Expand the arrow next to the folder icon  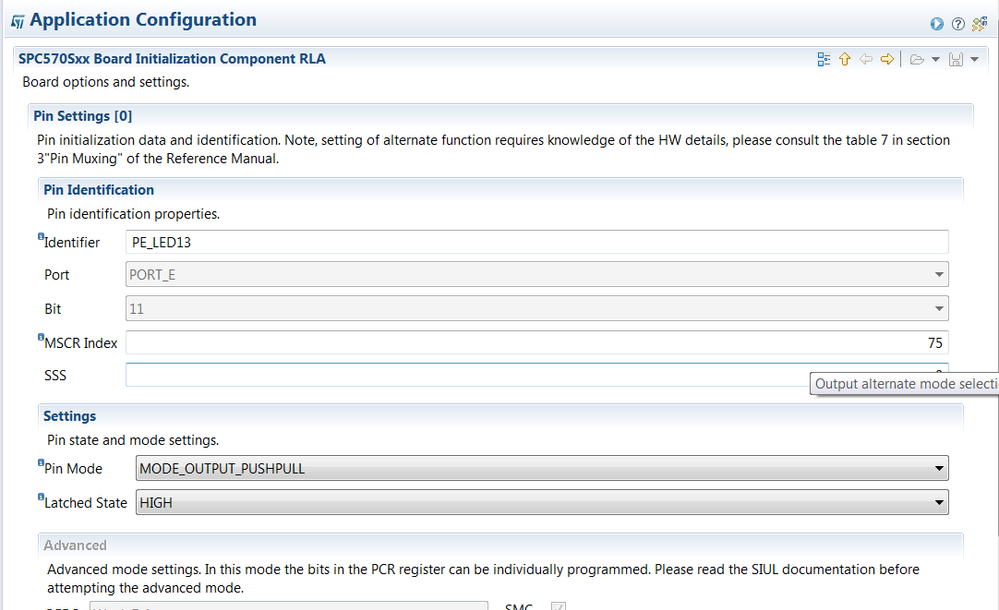pos(935,60)
